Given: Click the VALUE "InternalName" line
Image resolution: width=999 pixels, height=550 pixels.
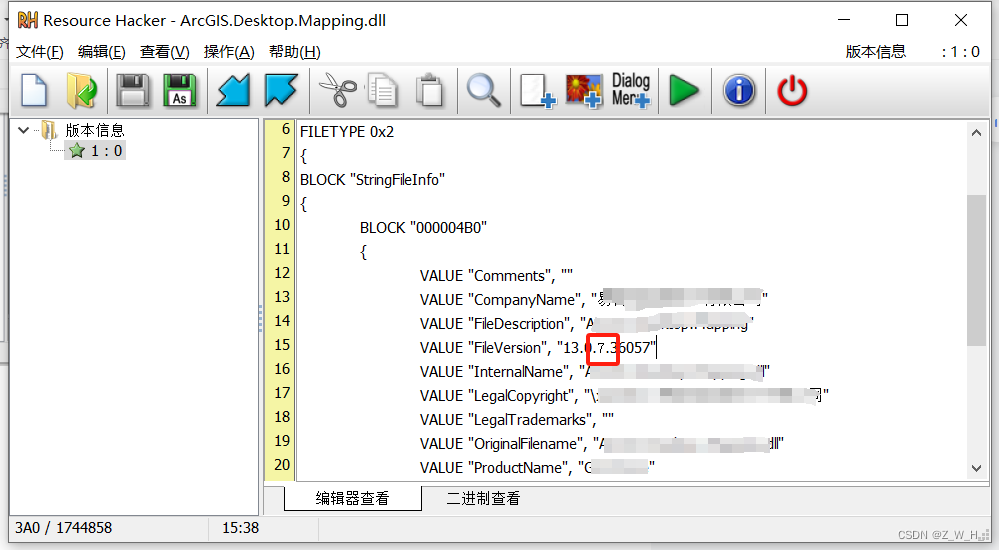Looking at the screenshot, I should (594, 372).
